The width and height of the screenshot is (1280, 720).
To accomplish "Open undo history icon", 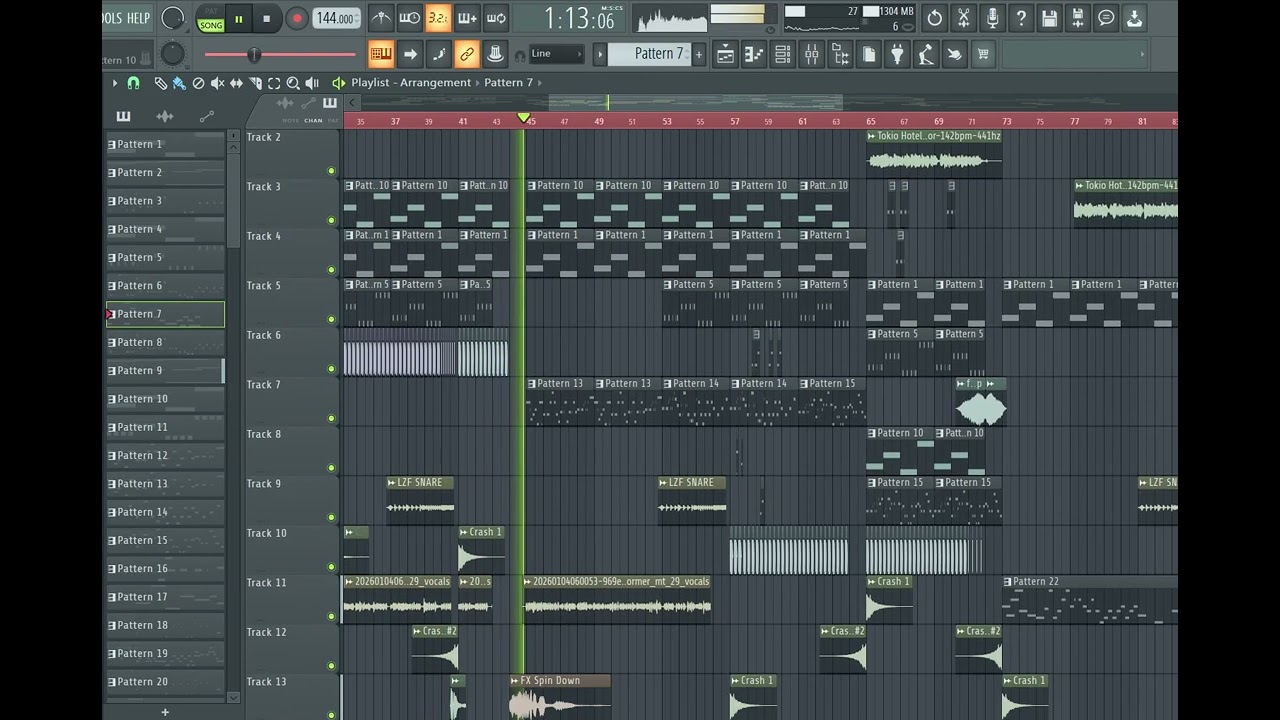I will coord(934,18).
